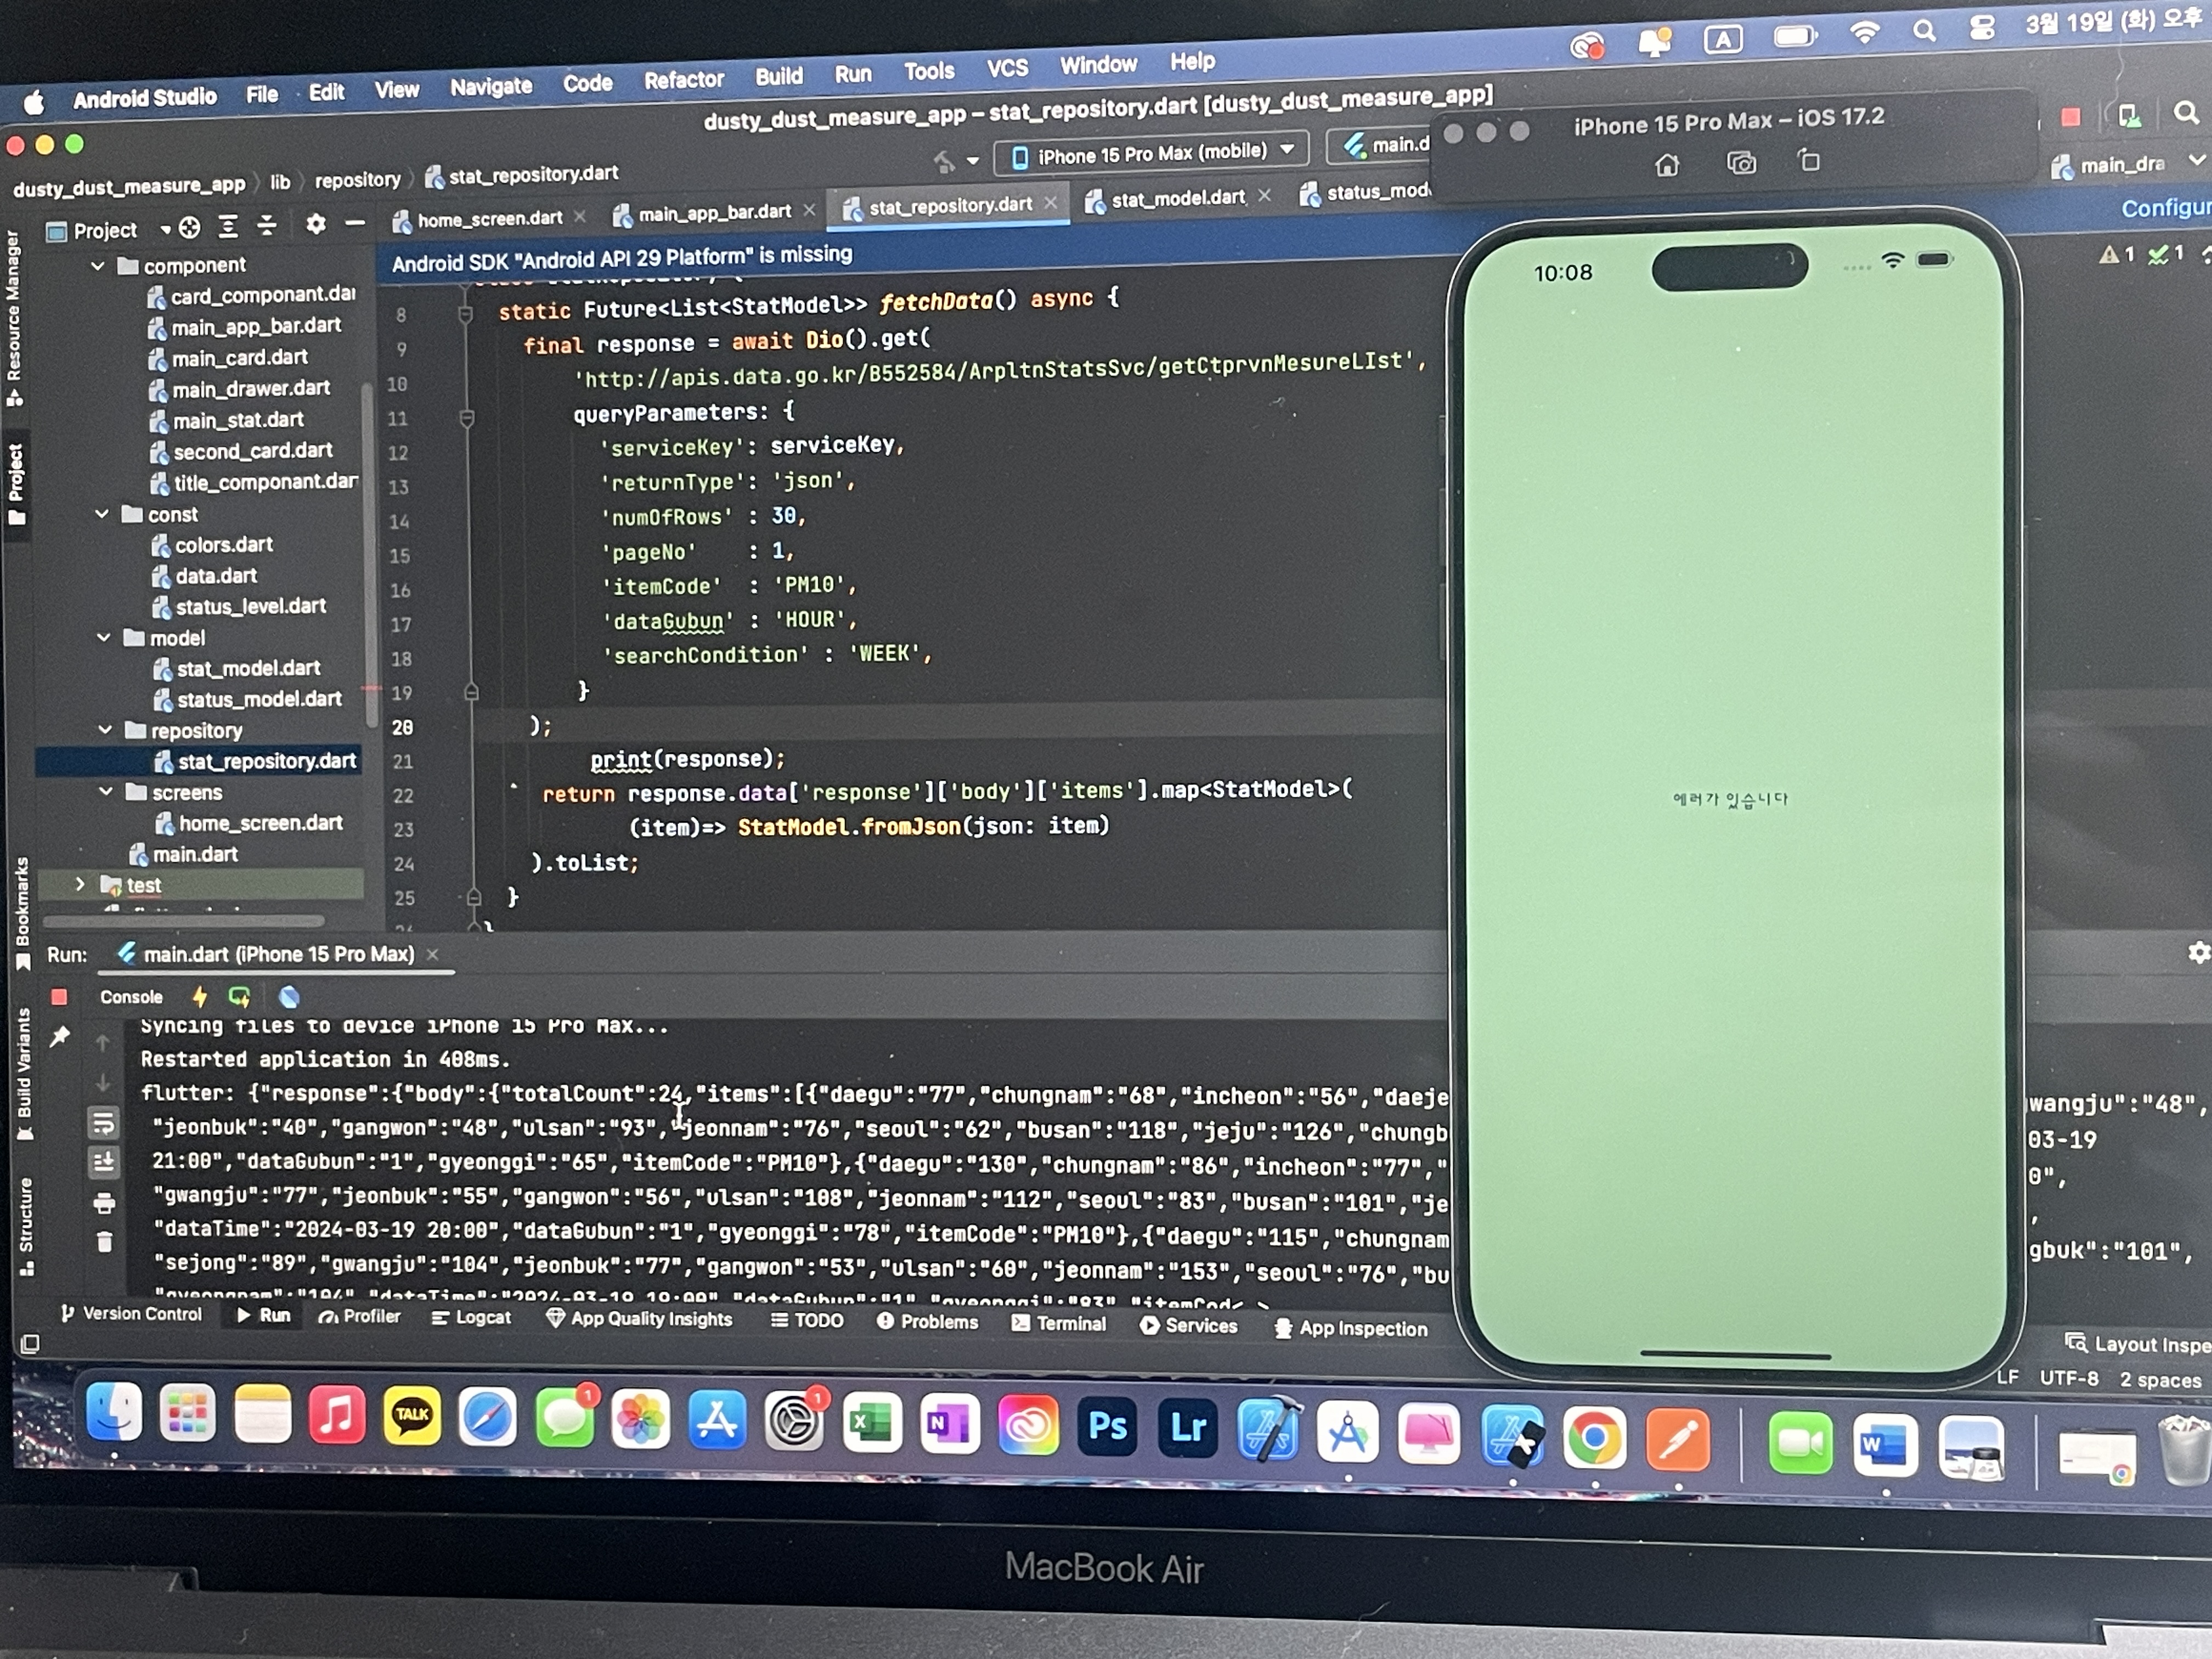Rotate the simulator device icon
The width and height of the screenshot is (2212, 1659).
point(1808,160)
